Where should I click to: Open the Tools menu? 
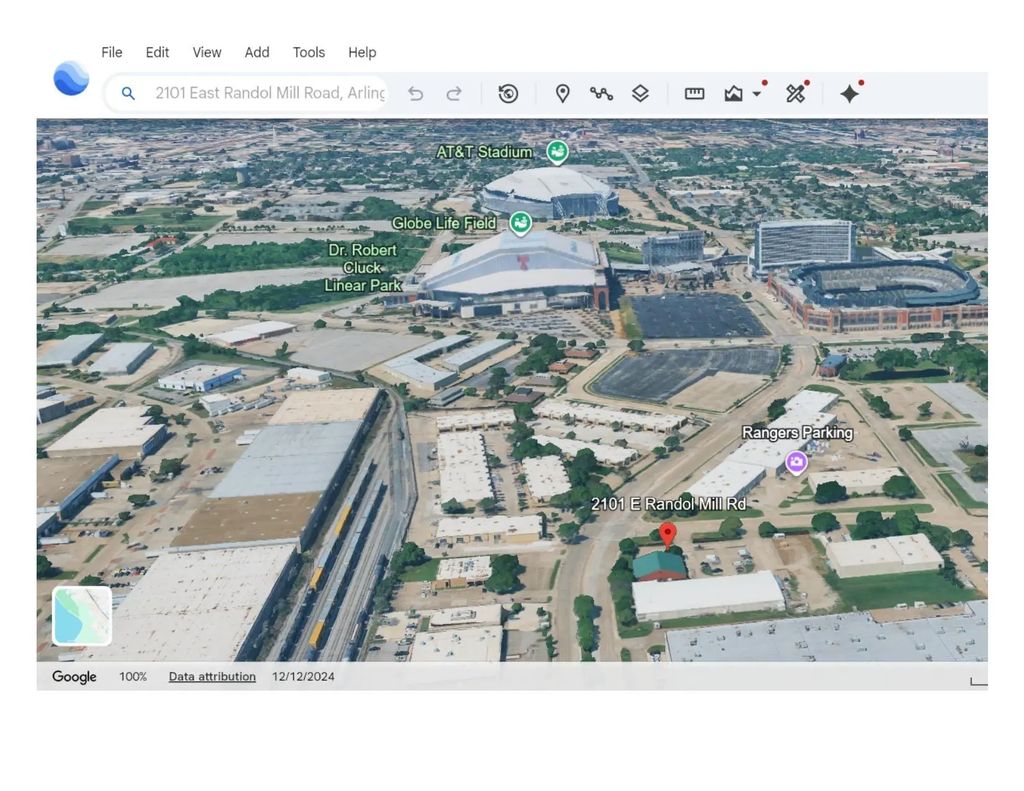309,52
